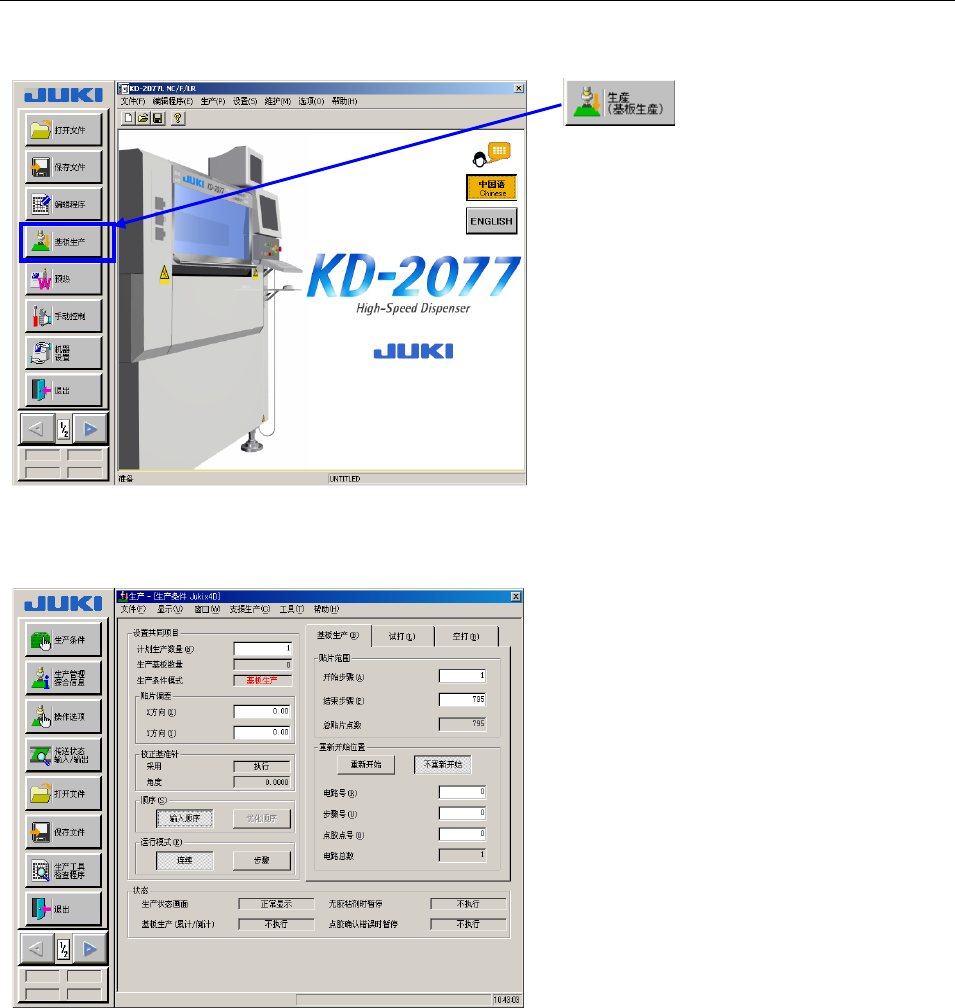Select 优化顺序 optimized order mode
Screen dimensions: 955x1008
click(262, 818)
